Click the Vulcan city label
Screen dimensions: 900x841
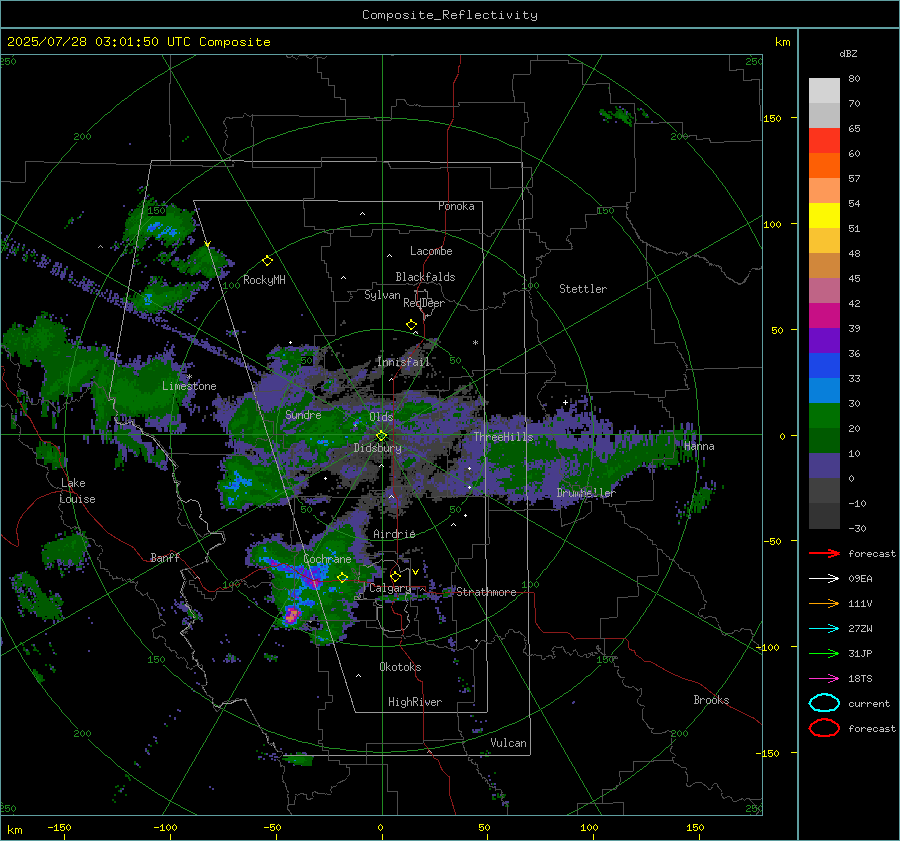click(508, 743)
